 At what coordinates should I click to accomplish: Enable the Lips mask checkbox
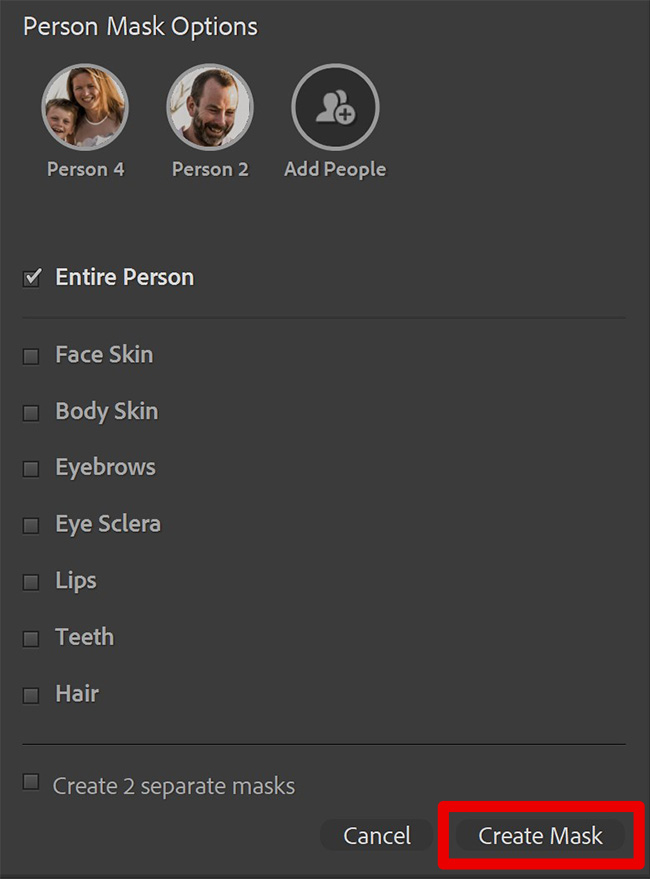coord(31,582)
